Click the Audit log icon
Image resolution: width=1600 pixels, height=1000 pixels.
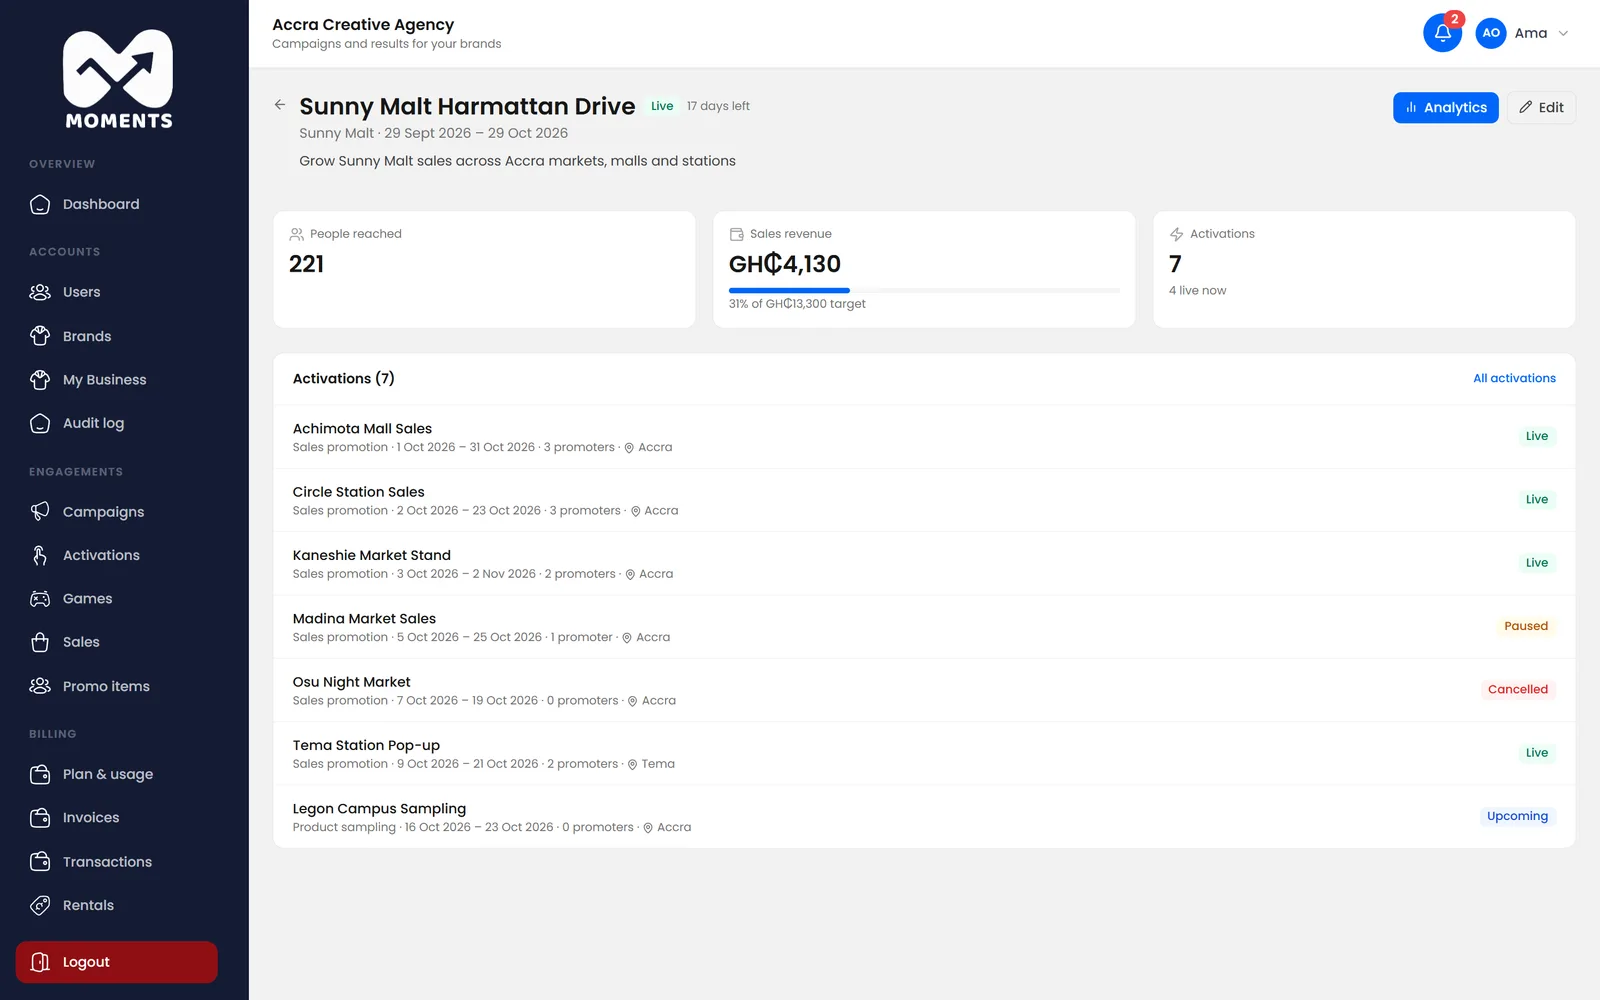tap(40, 423)
